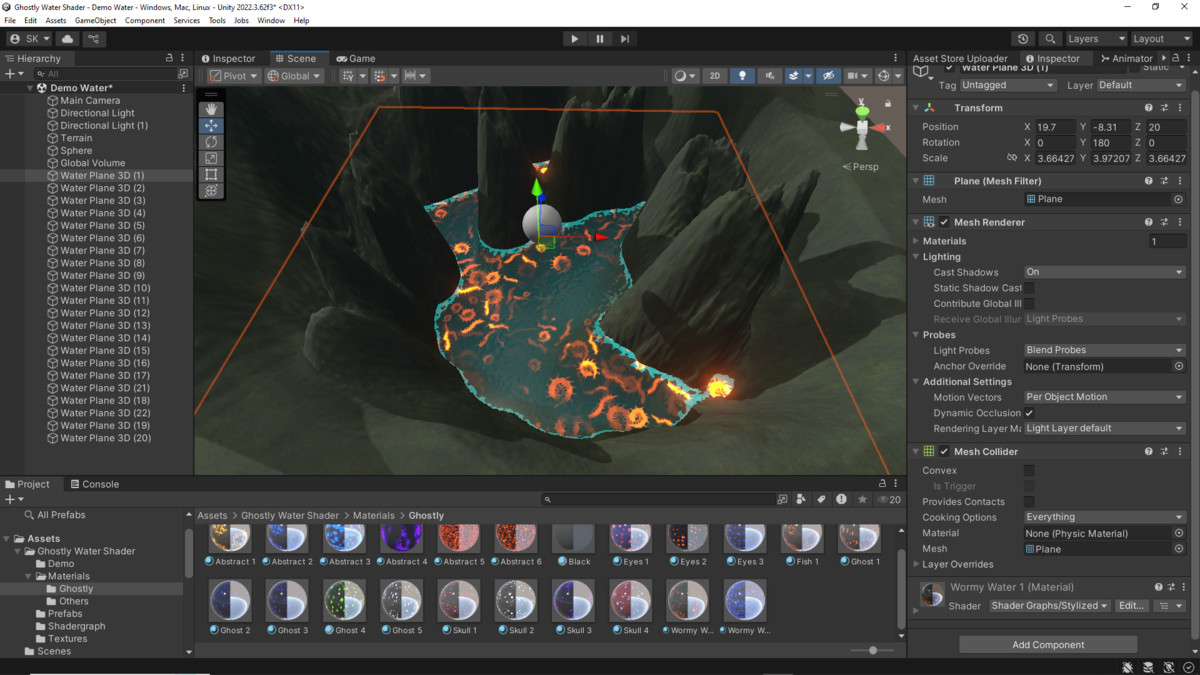Open the Layers dropdown
Image resolution: width=1200 pixels, height=675 pixels.
point(1096,39)
